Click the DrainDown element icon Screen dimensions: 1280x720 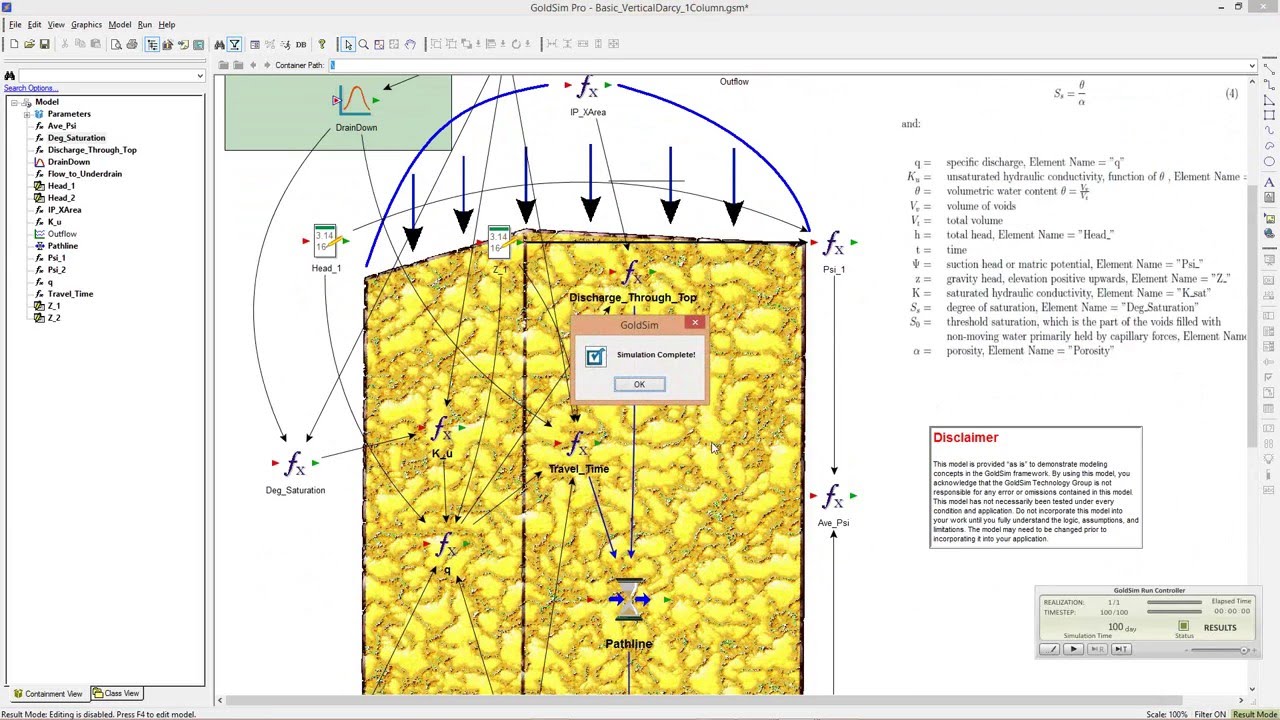354,100
